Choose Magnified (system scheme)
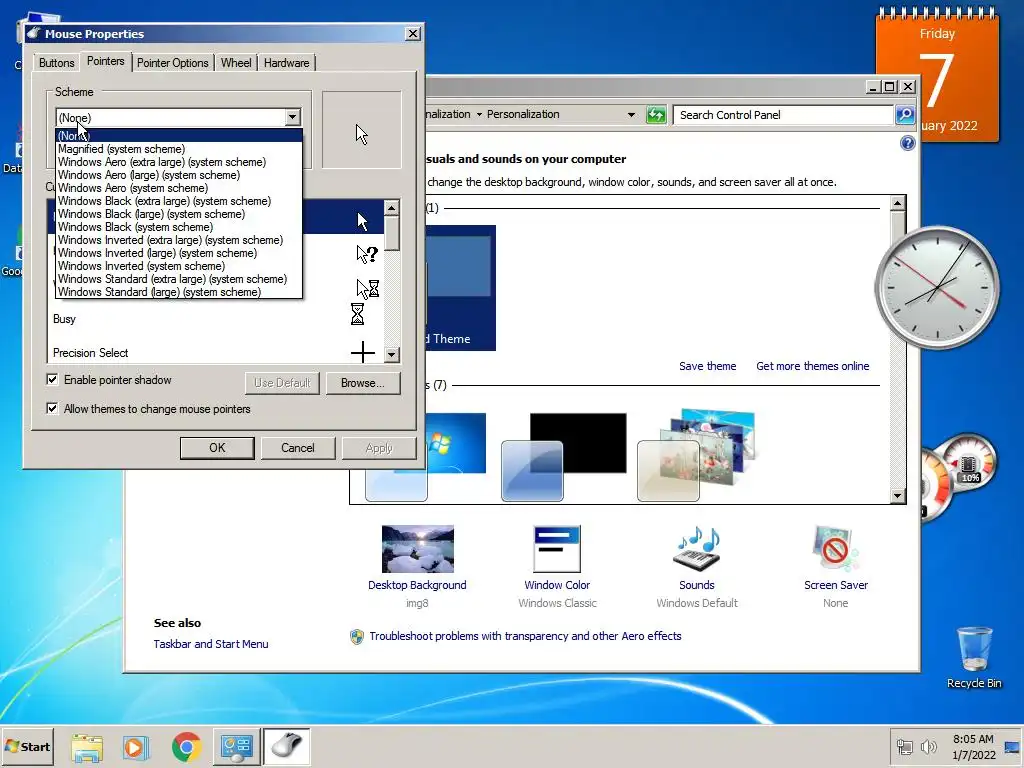1024x768 pixels. [178, 149]
